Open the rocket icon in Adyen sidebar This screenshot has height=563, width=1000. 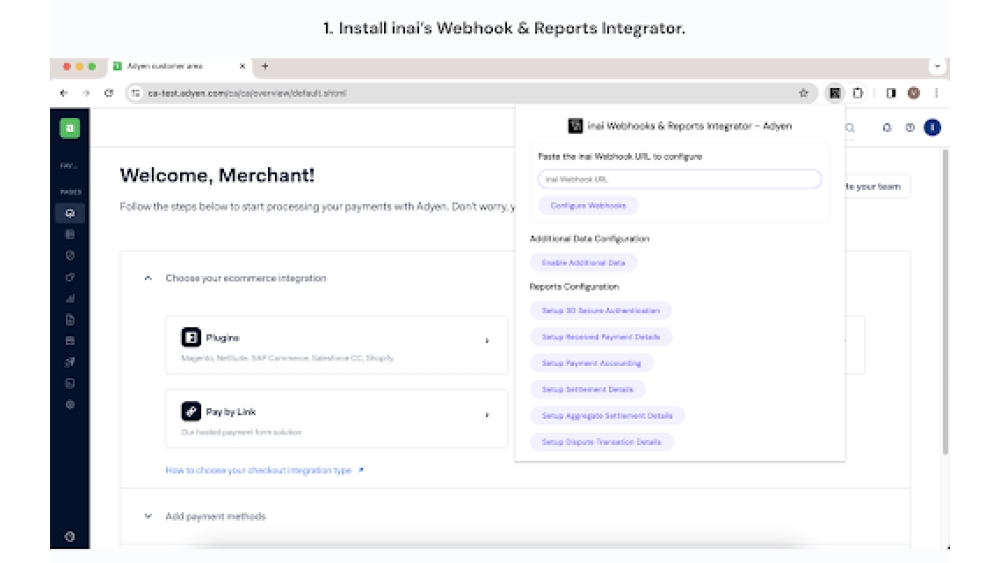click(70, 362)
